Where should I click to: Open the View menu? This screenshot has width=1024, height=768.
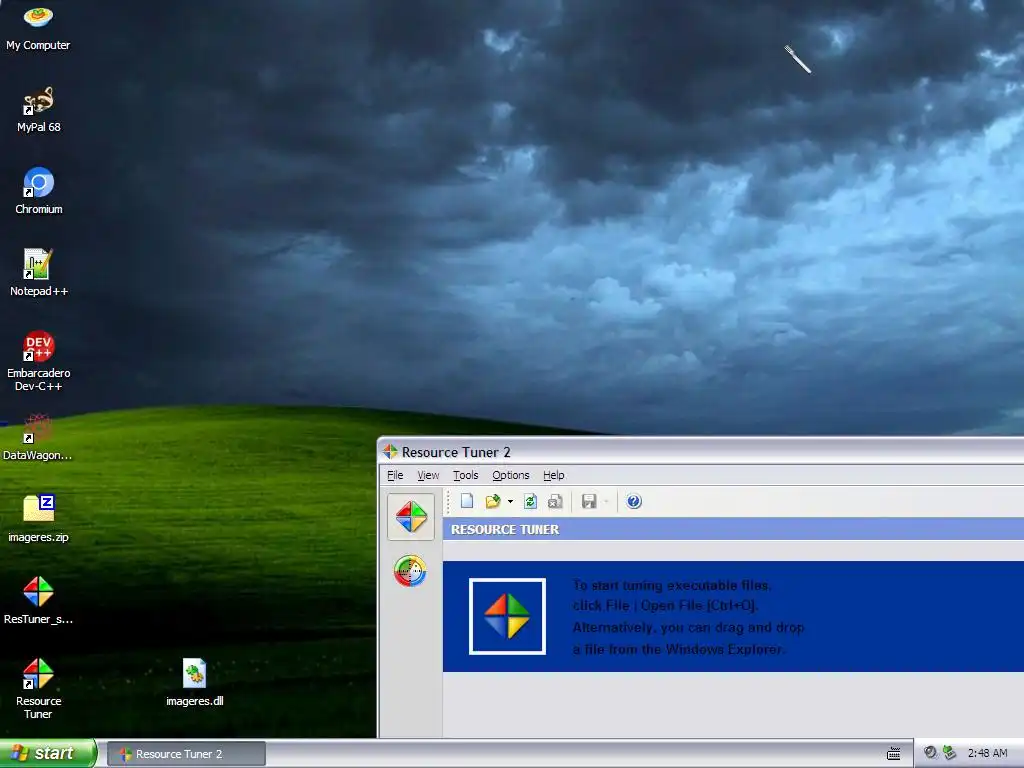428,475
